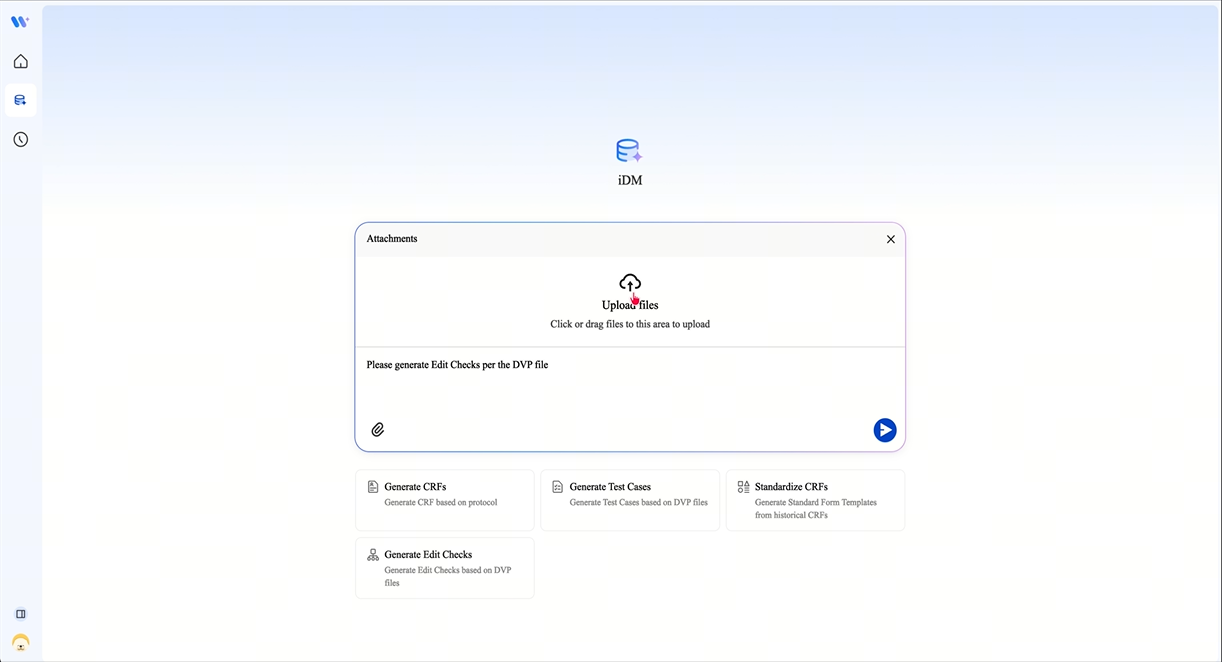Click "Generate CRF based on protocol" description
The width and height of the screenshot is (1222, 662).
pyautogui.click(x=441, y=503)
